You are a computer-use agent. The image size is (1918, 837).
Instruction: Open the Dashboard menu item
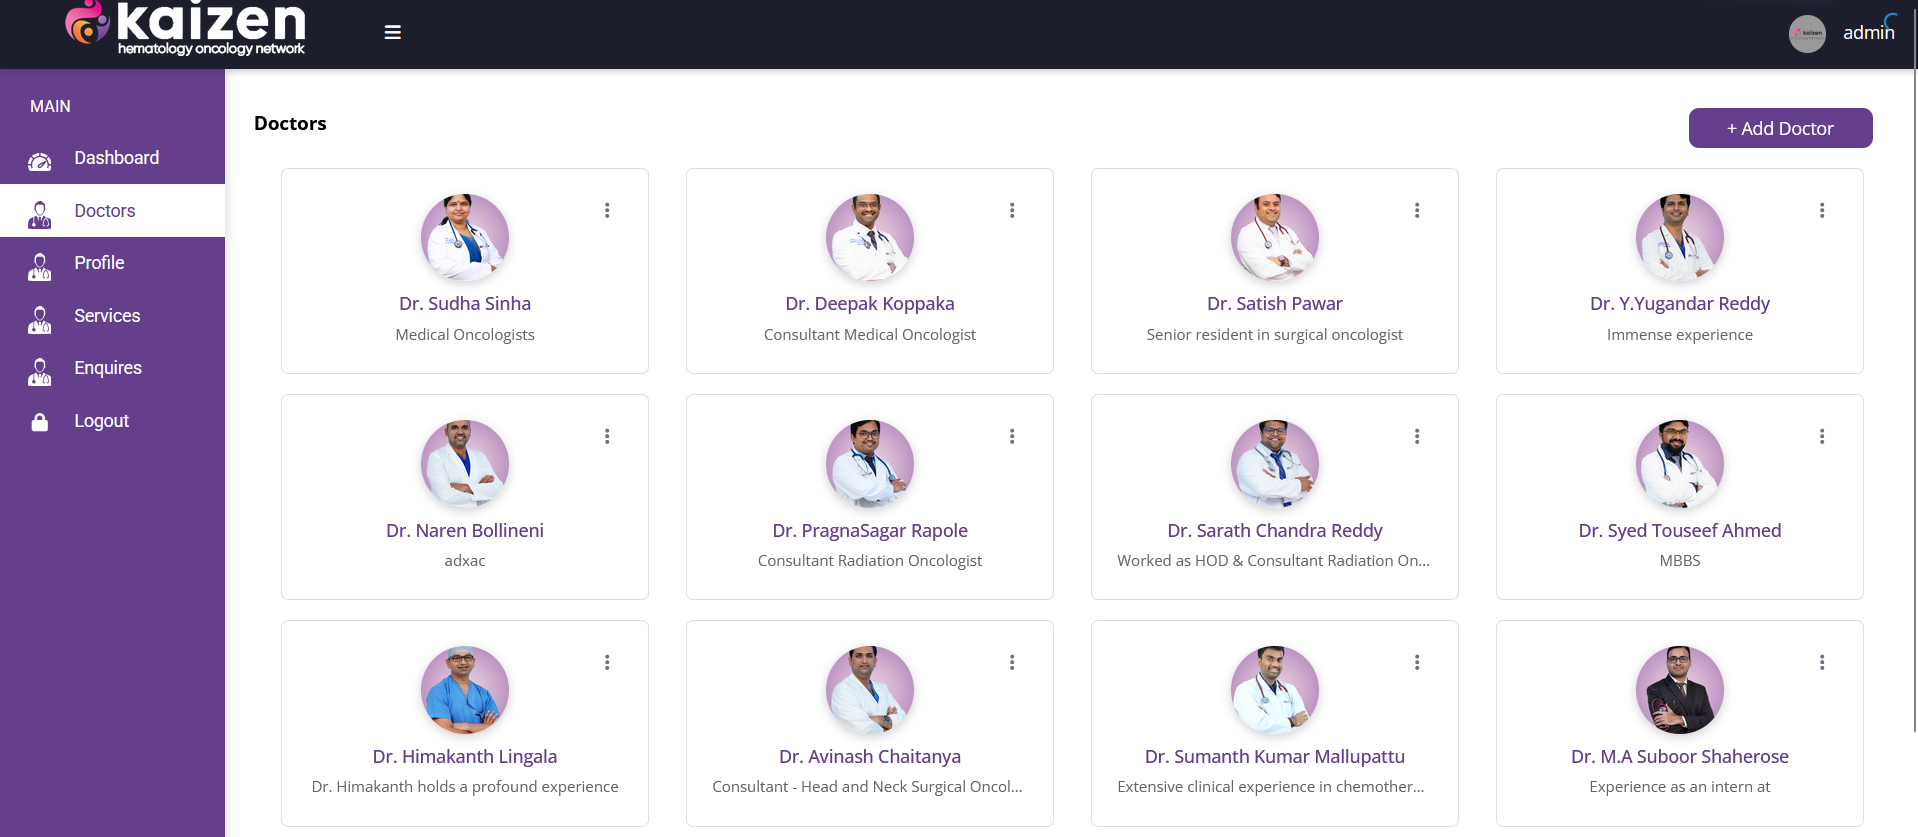tap(112, 158)
